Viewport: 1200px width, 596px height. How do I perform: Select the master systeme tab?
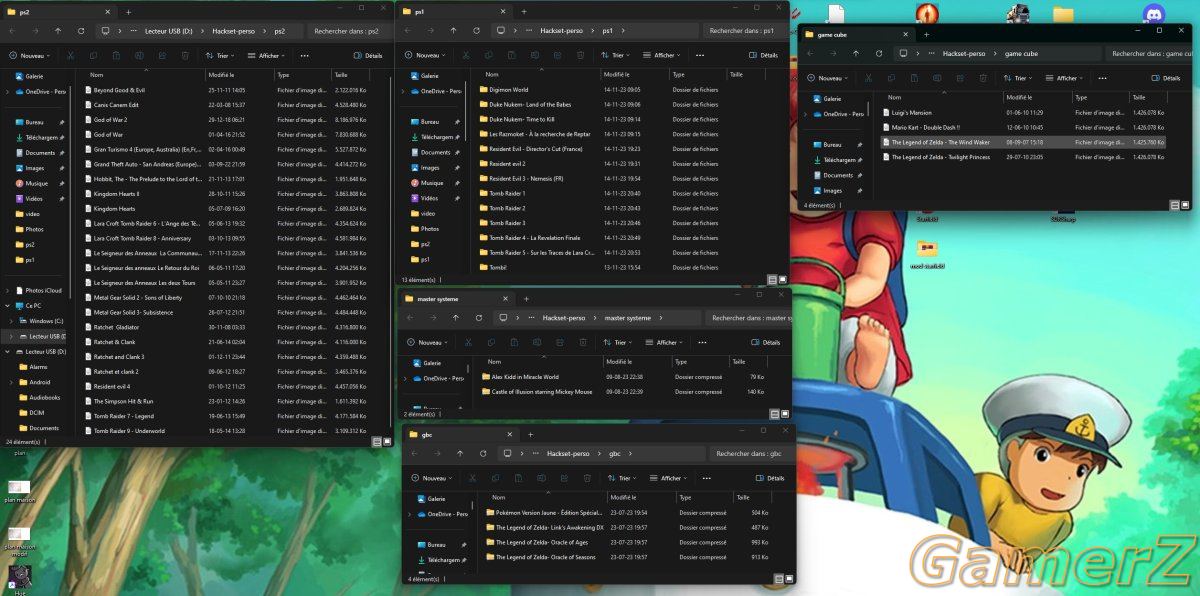tap(458, 298)
